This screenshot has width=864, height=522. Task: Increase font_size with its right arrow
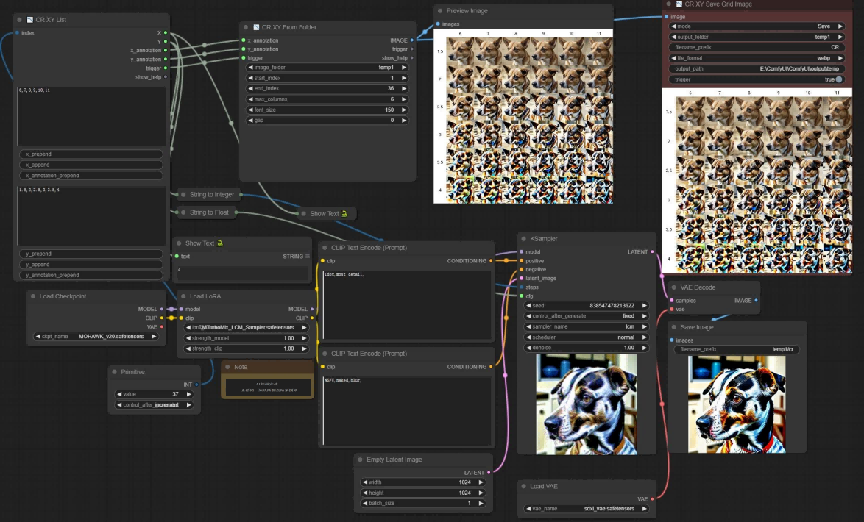point(404,110)
